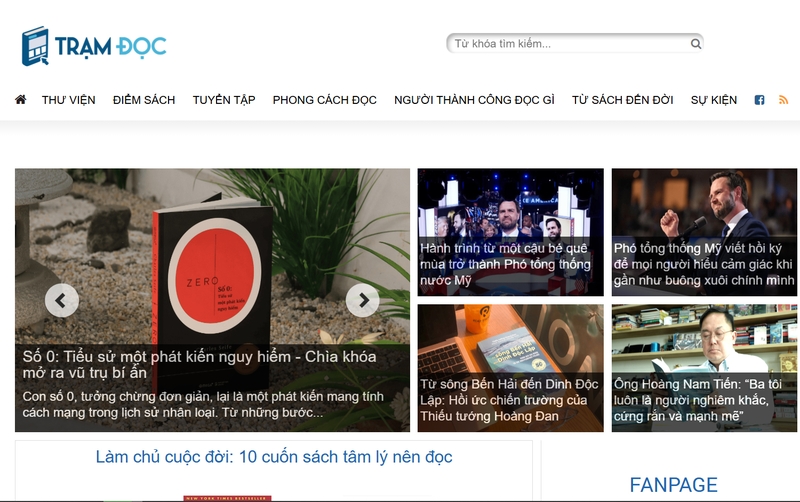
Task: Open article Hành trình từ một cậu bé quê
Action: pyautogui.click(x=505, y=264)
